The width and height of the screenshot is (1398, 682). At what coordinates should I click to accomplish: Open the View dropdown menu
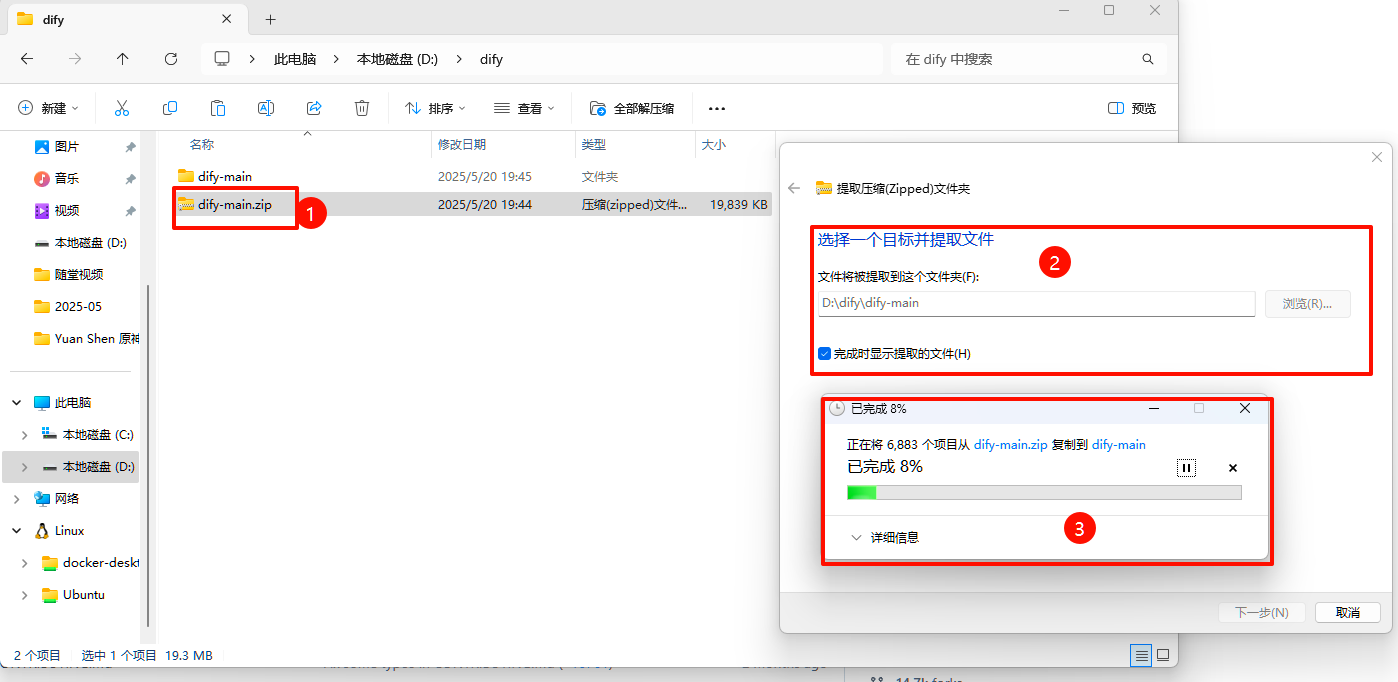tap(524, 108)
